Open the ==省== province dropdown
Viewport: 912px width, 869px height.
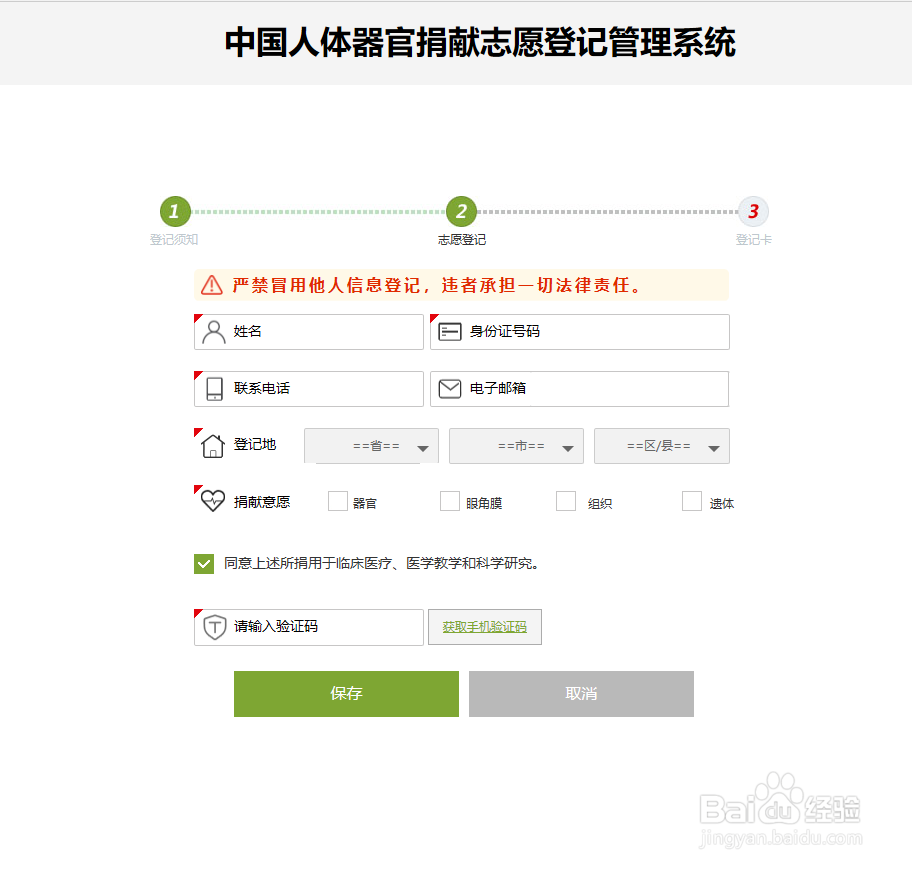pyautogui.click(x=371, y=446)
